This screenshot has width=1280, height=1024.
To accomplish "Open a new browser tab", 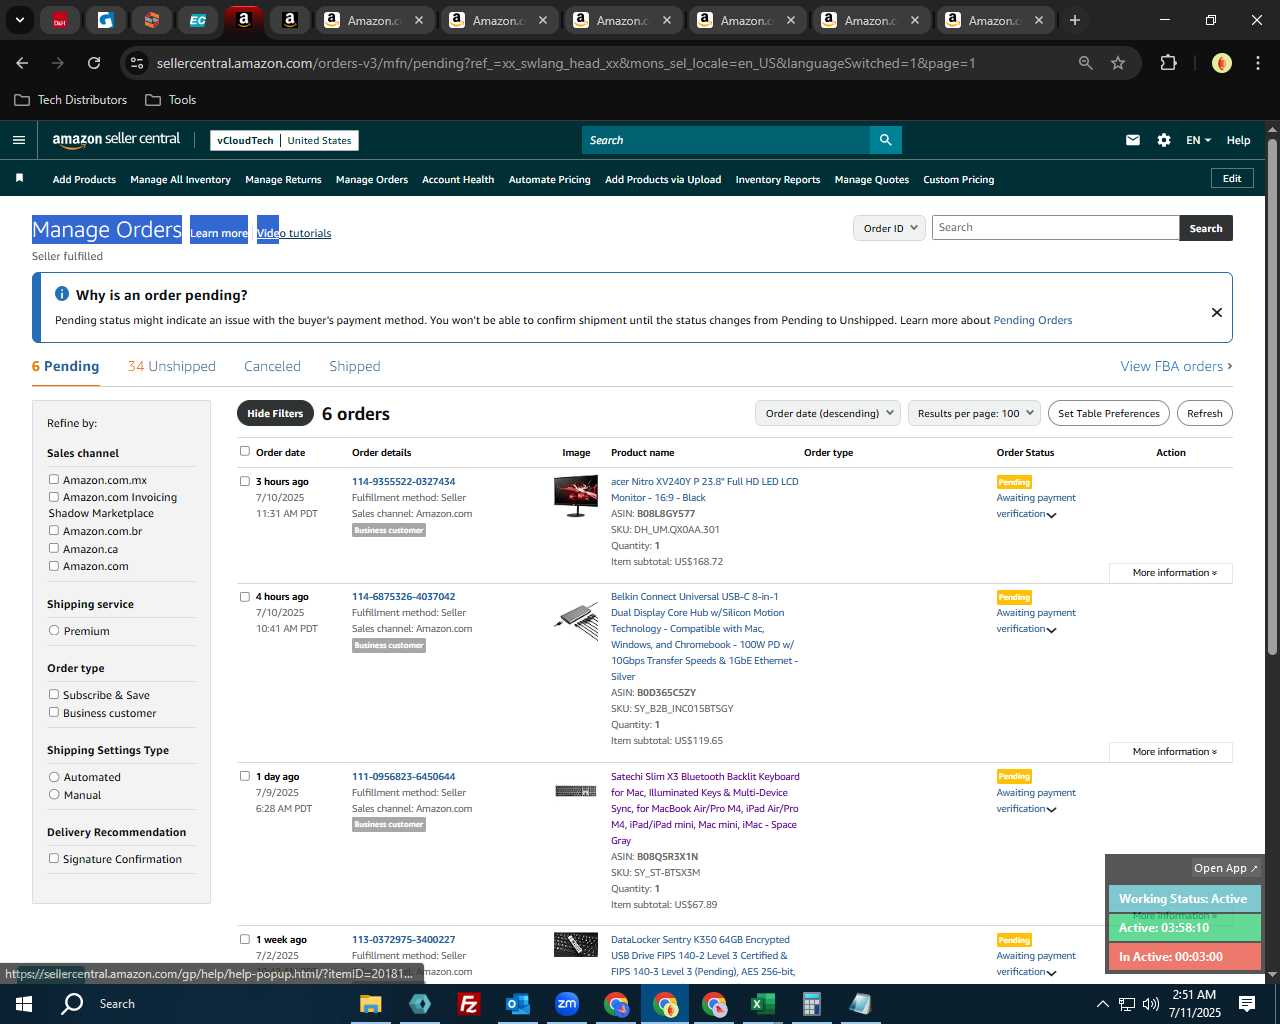I will click(x=1075, y=20).
